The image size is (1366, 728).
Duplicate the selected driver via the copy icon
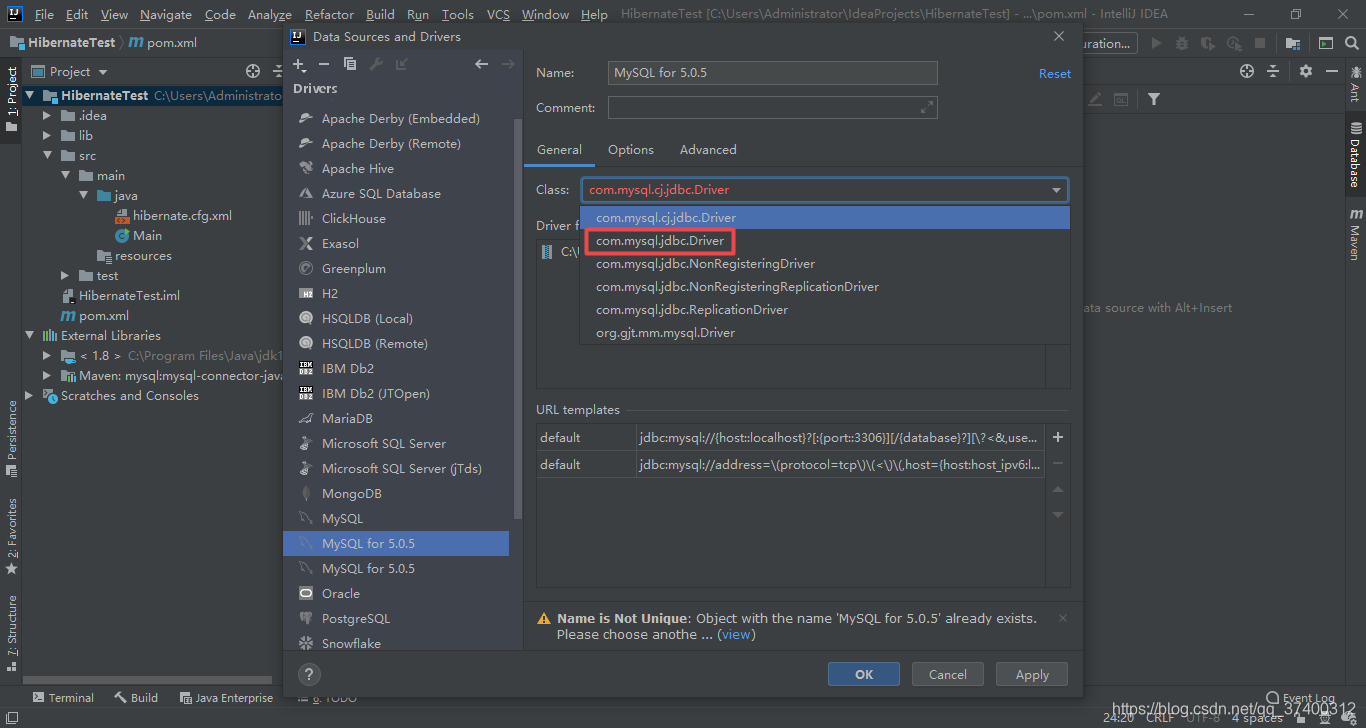[350, 64]
